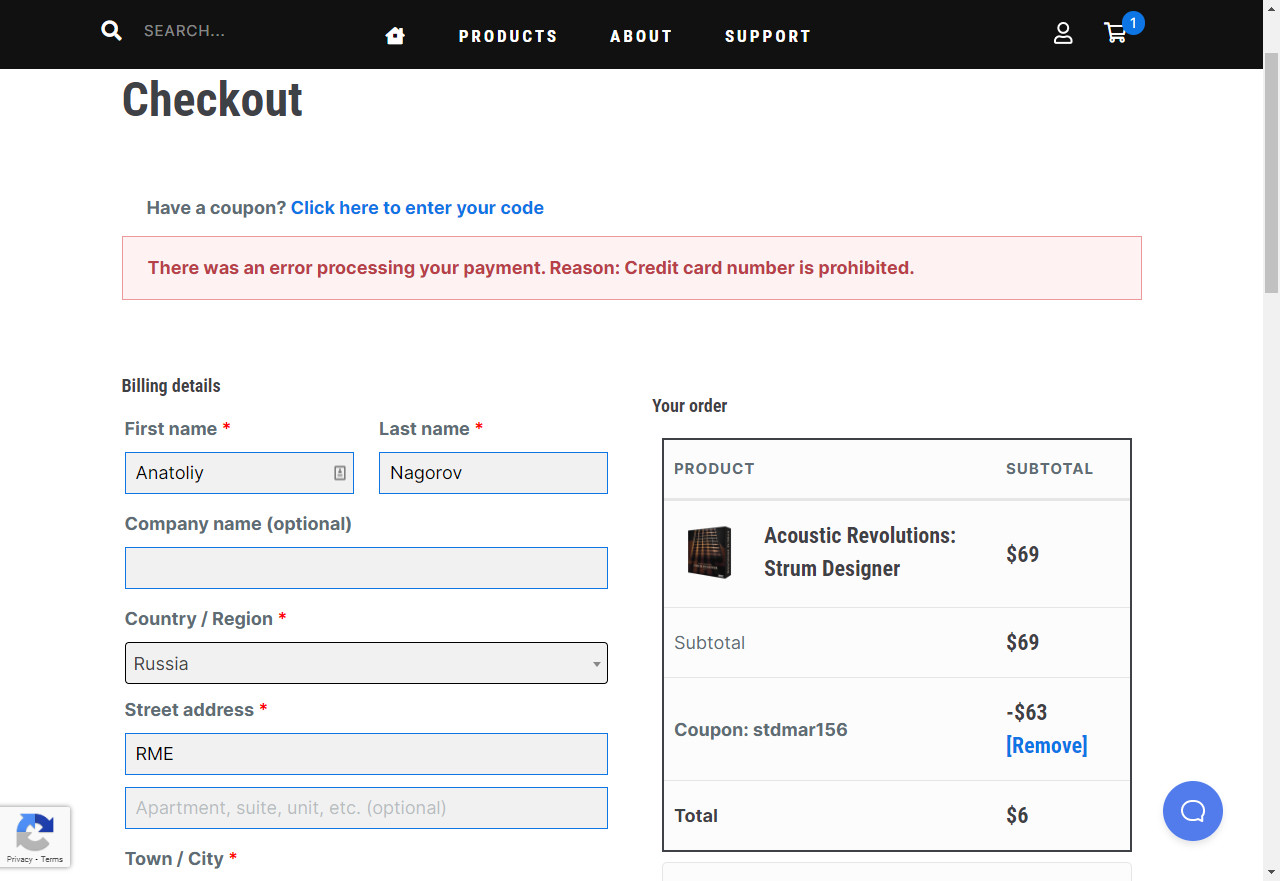Image resolution: width=1280 pixels, height=881 pixels.
Task: Expand the Country / Region dropdown
Action: [366, 663]
